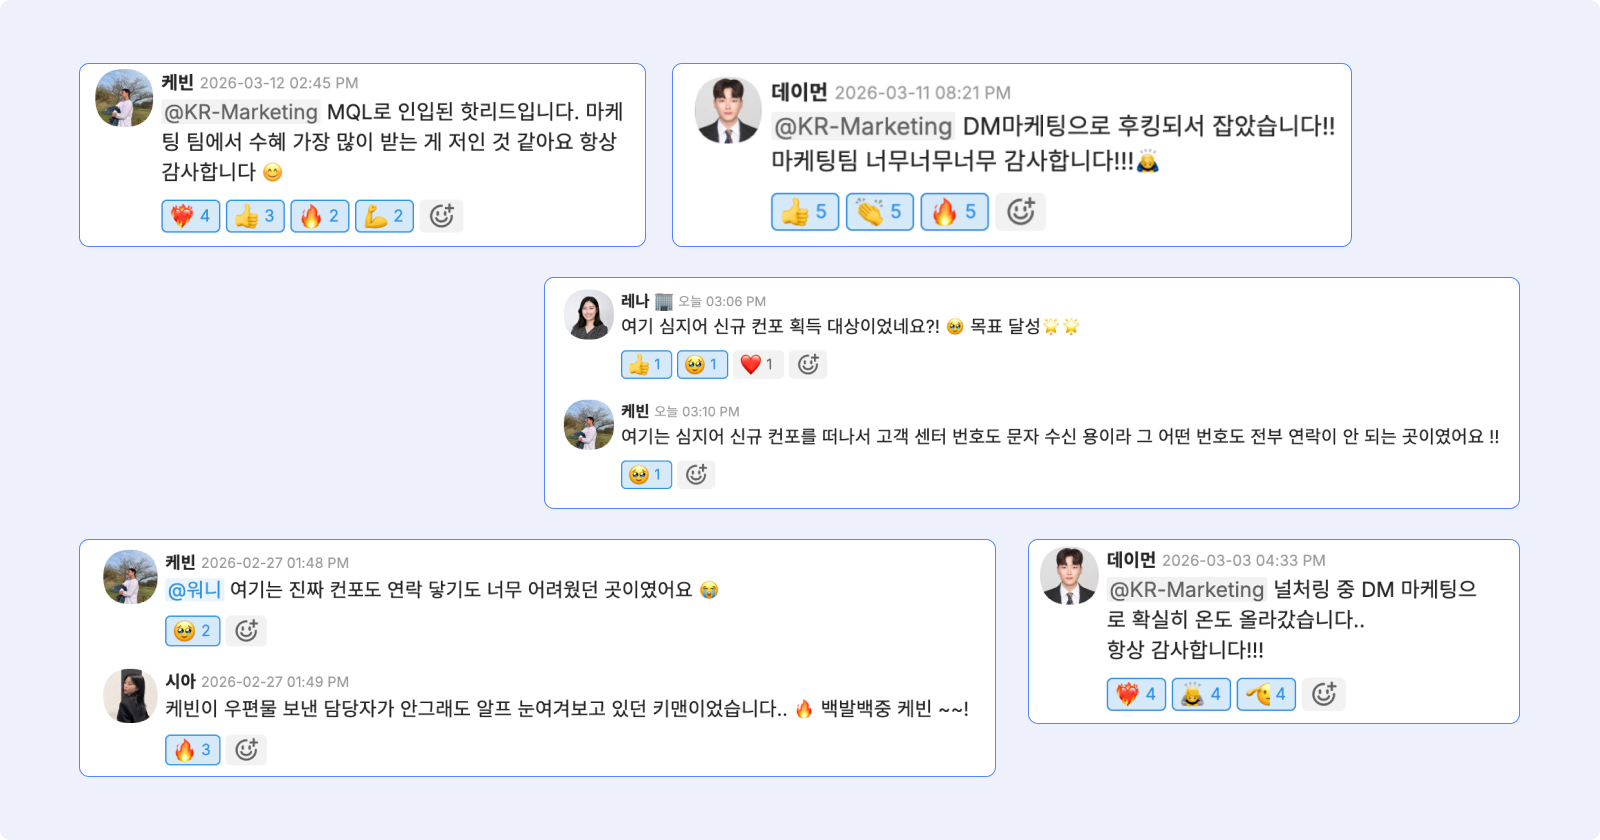The height and width of the screenshot is (840, 1600).
Task: Toggle heart reaction with count 4 on Kevin's MQL message
Action: (x=191, y=216)
